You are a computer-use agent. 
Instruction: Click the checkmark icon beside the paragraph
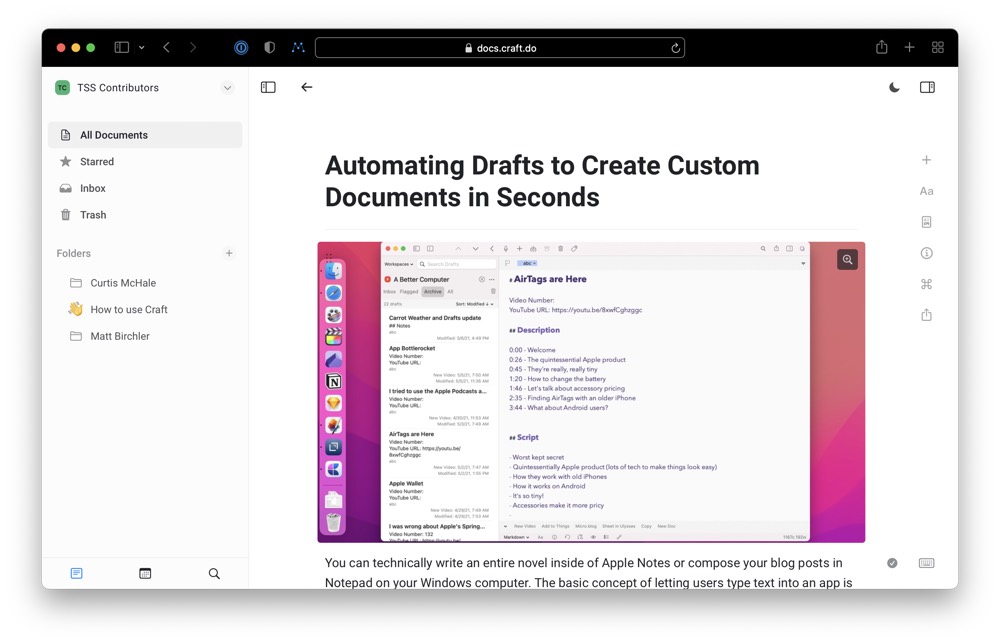892,563
